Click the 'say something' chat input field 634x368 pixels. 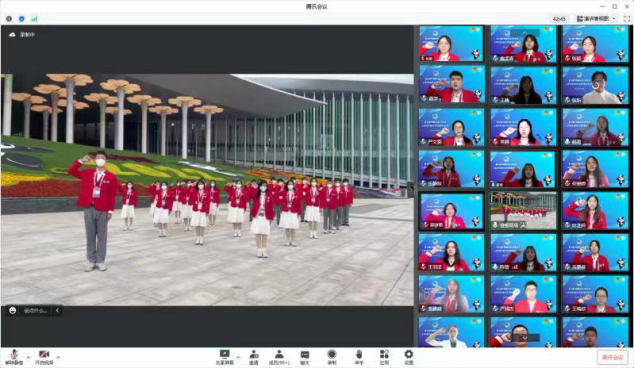(36, 311)
